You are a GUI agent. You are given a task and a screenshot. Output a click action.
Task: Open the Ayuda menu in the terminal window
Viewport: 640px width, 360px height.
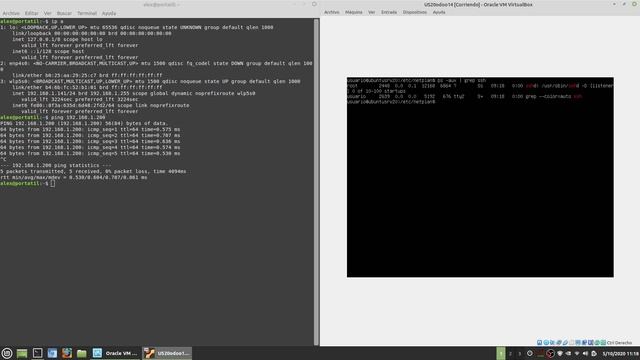coord(109,13)
